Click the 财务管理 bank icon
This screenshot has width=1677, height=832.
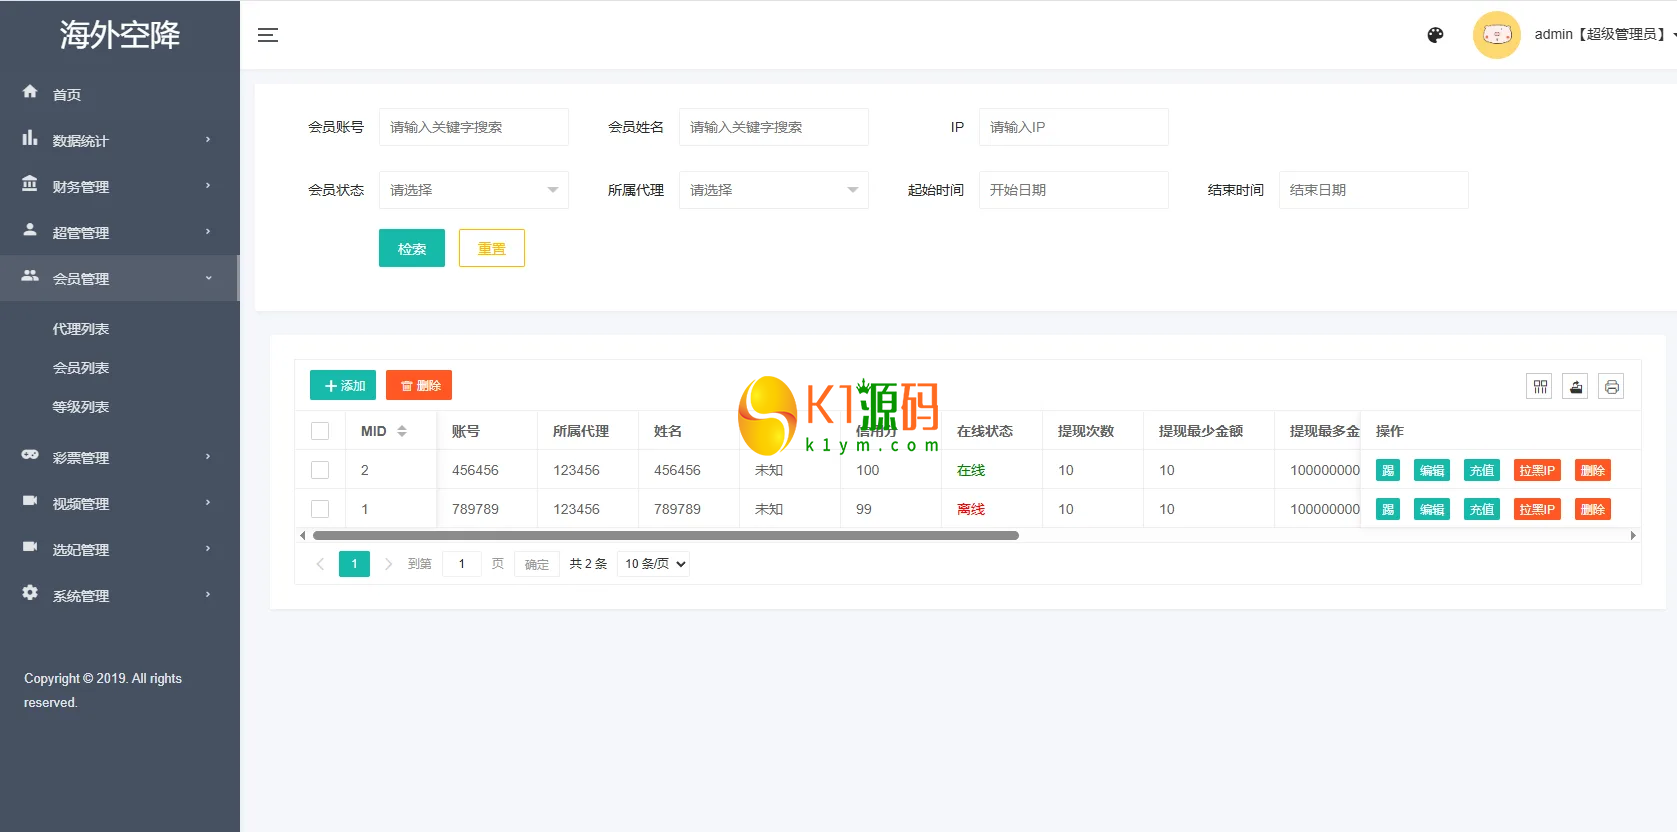tap(30, 184)
